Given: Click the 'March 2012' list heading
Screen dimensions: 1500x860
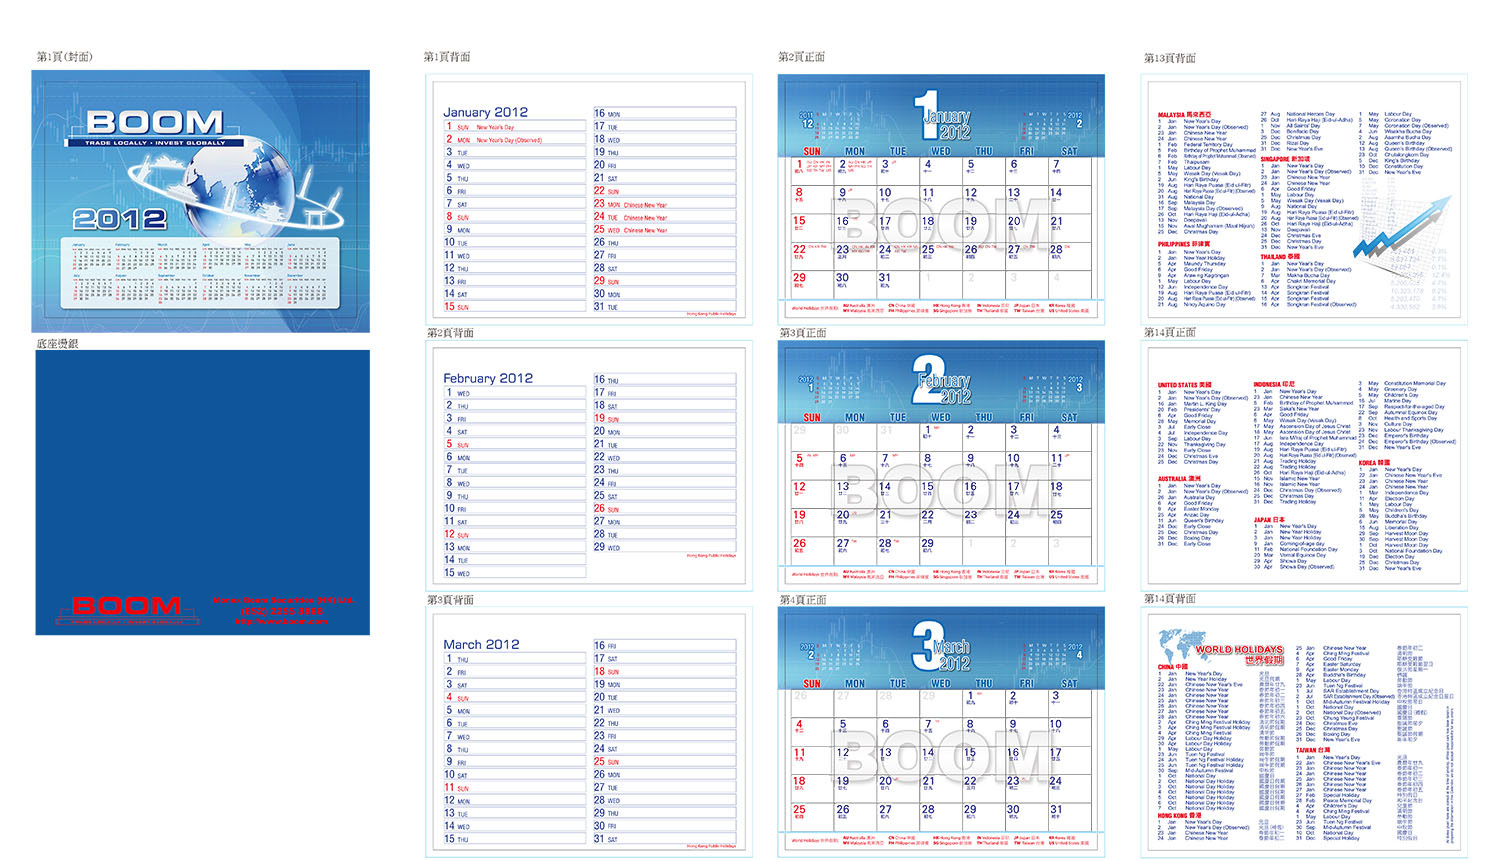Looking at the screenshot, I should point(481,645).
